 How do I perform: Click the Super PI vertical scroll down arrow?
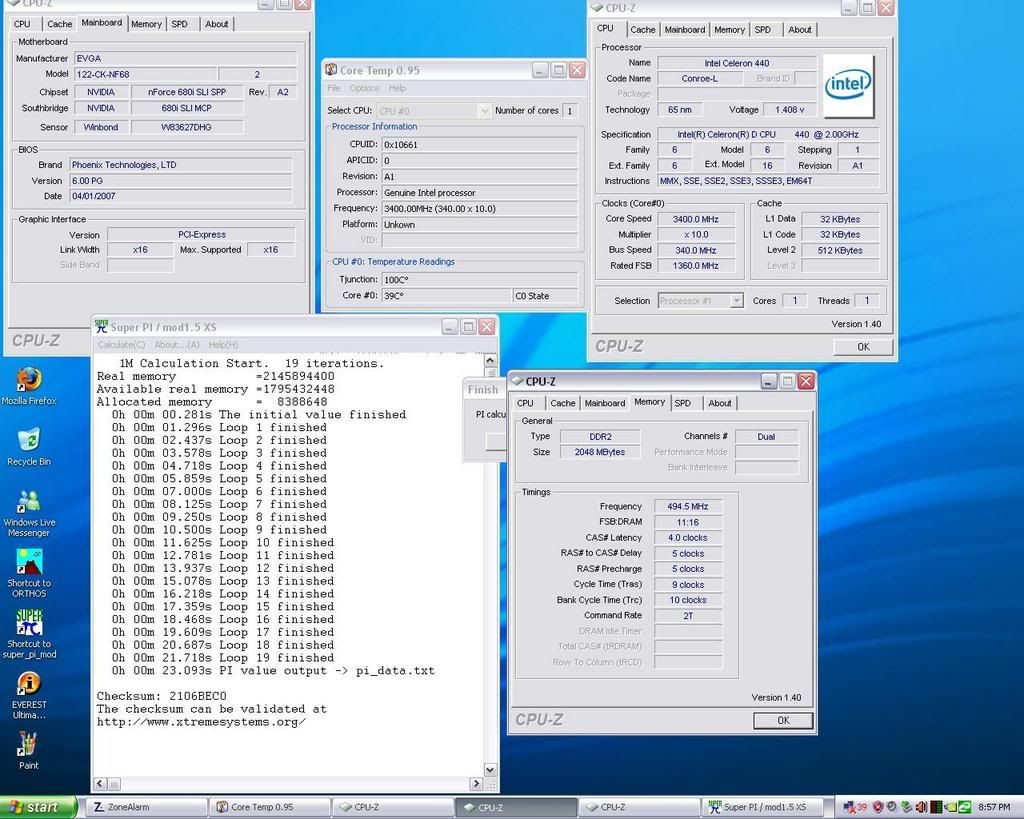click(490, 770)
